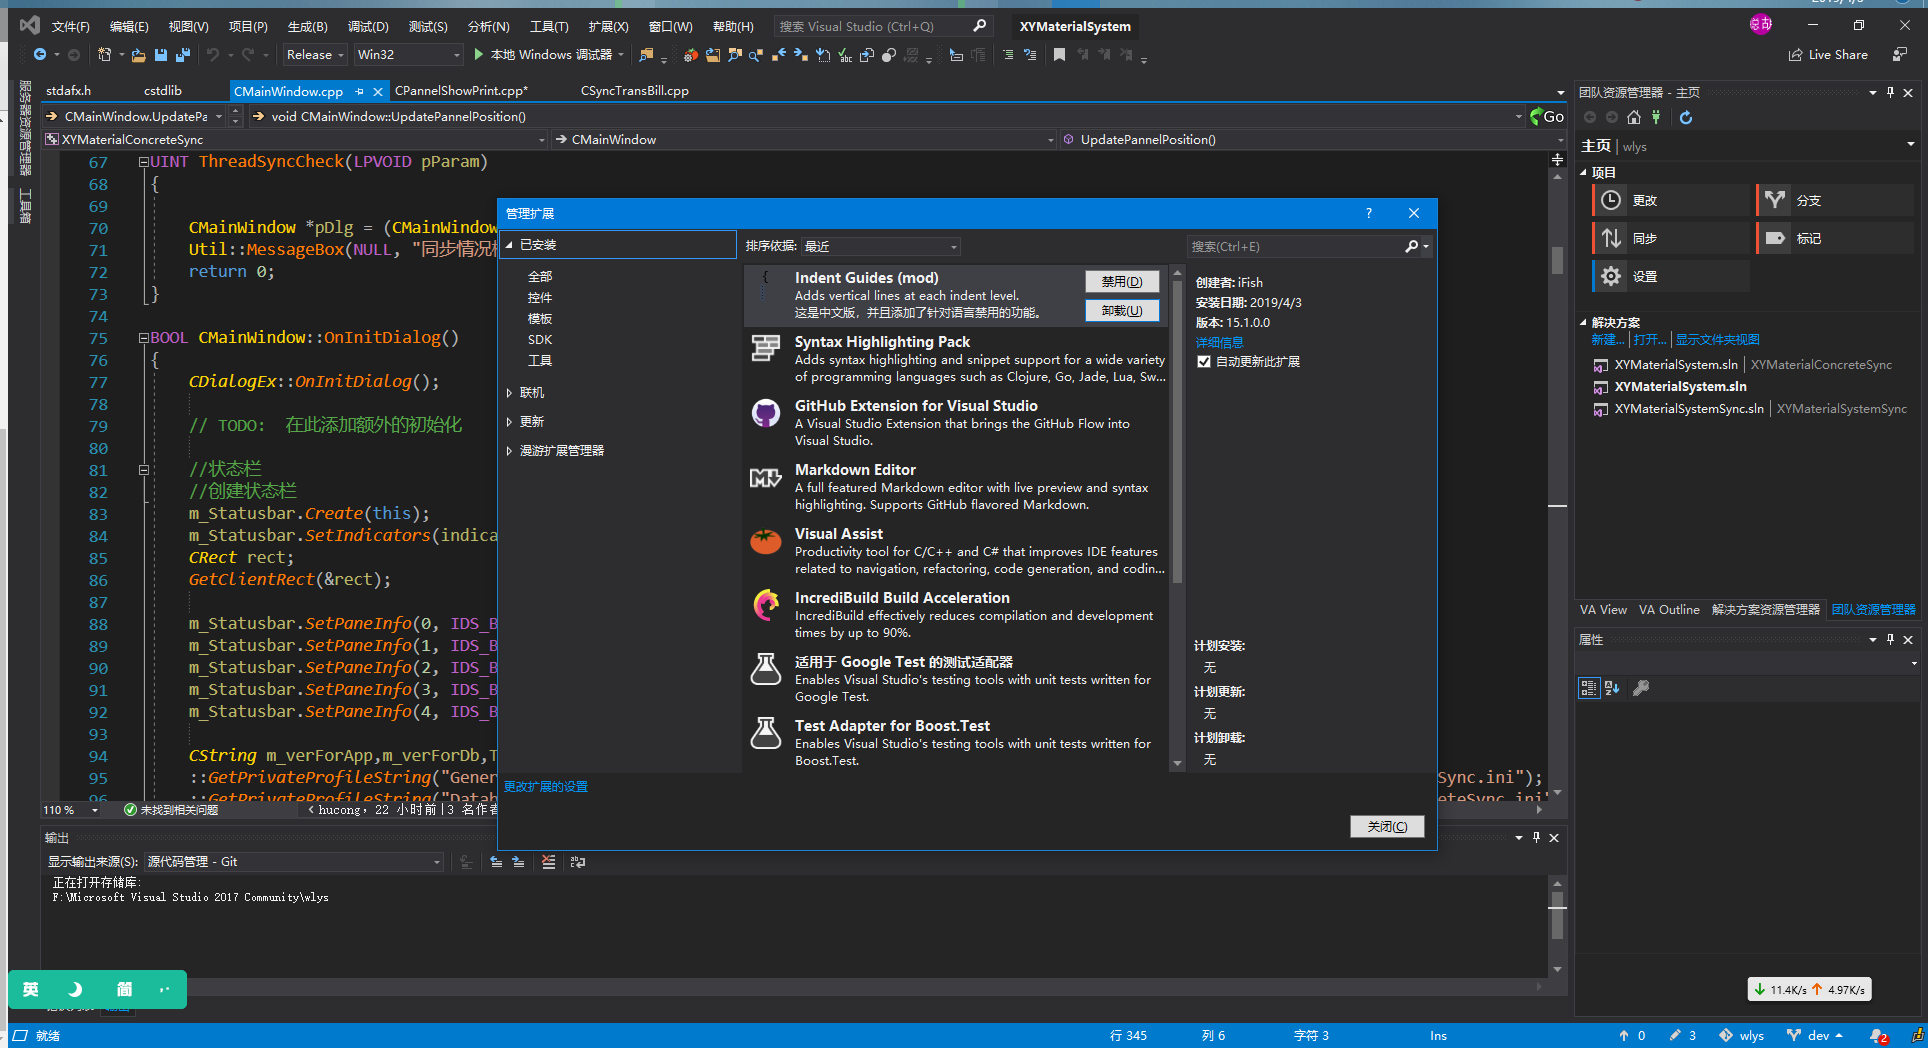Image resolution: width=1928 pixels, height=1048 pixels.
Task: Toggle the breakpoint margin bookmark icon
Action: tap(1059, 55)
